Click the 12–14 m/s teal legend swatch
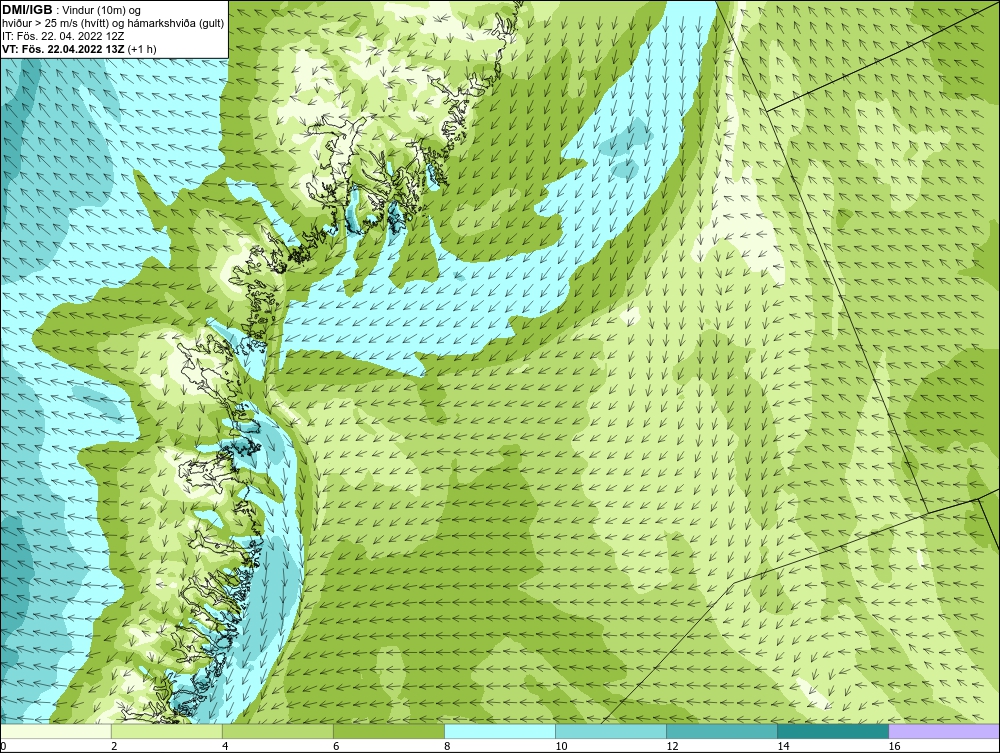Image resolution: width=1000 pixels, height=753 pixels. pyautogui.click(x=721, y=731)
